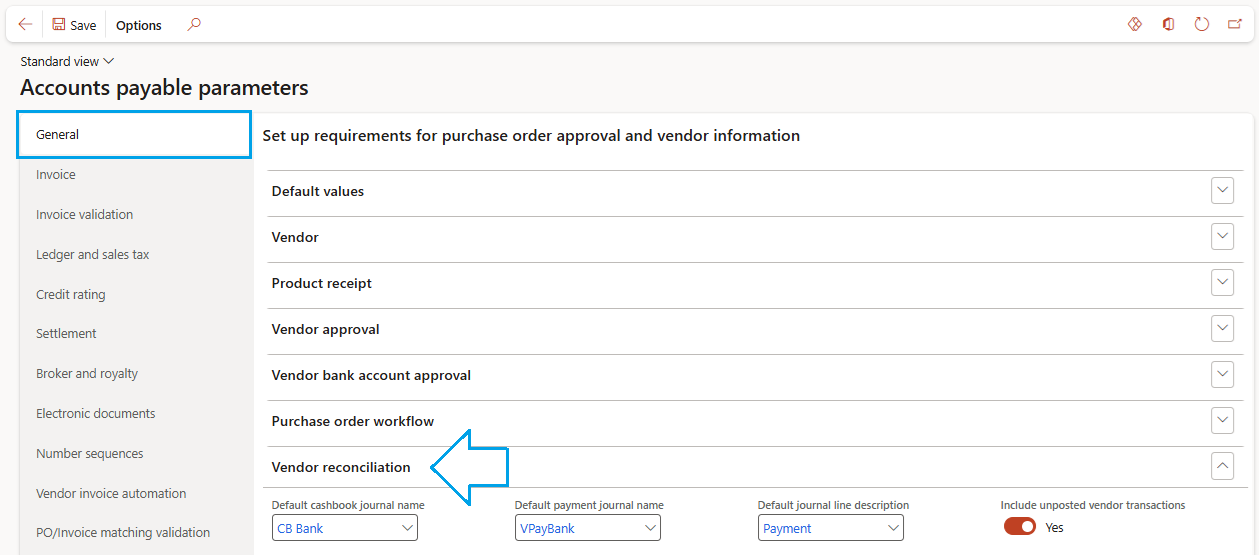Open the Standard view selector

pos(67,61)
